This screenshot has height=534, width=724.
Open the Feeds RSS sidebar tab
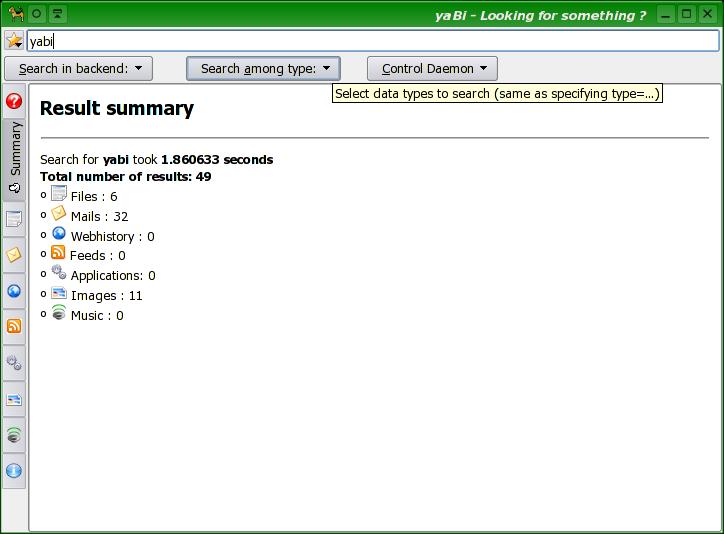14,327
